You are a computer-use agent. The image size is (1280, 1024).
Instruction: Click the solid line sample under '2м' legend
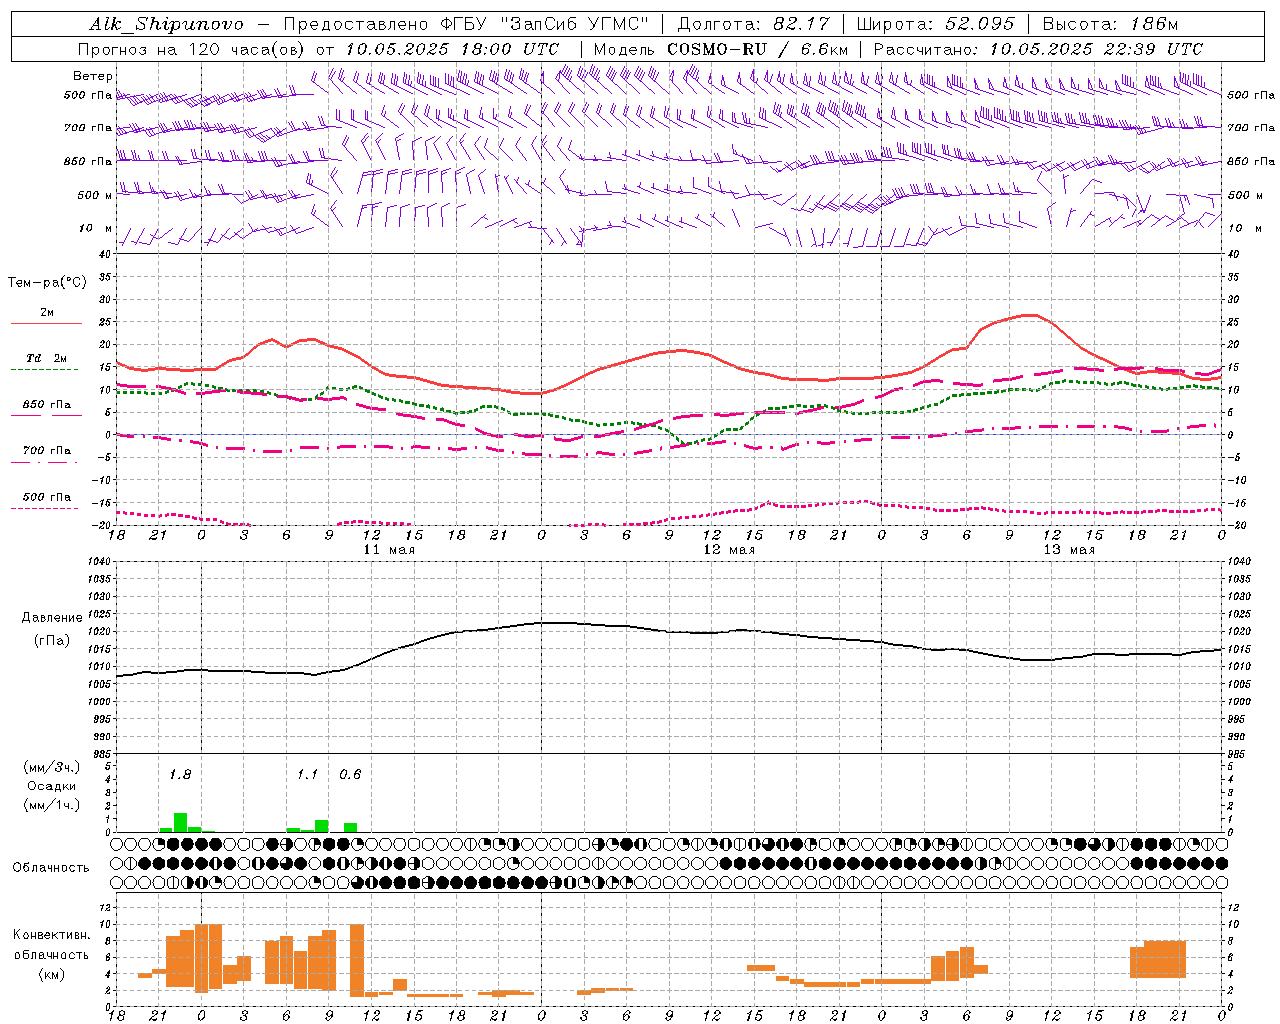[x=46, y=324]
